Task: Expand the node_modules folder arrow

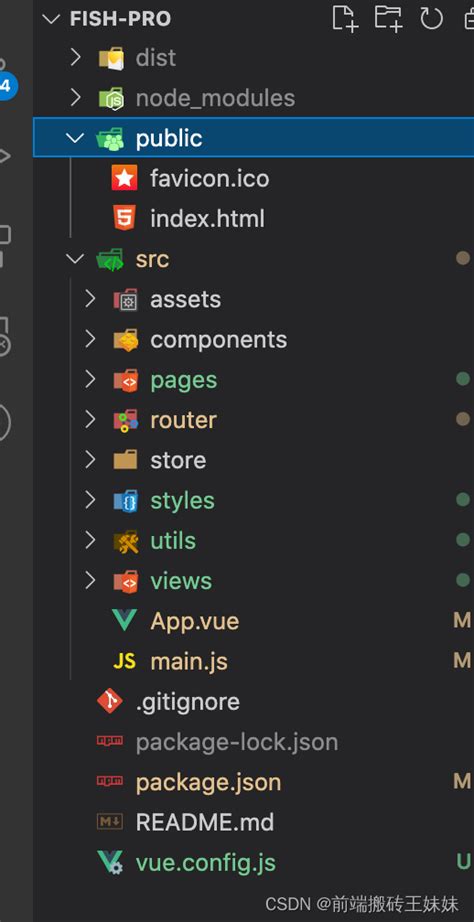Action: pyautogui.click(x=75, y=98)
